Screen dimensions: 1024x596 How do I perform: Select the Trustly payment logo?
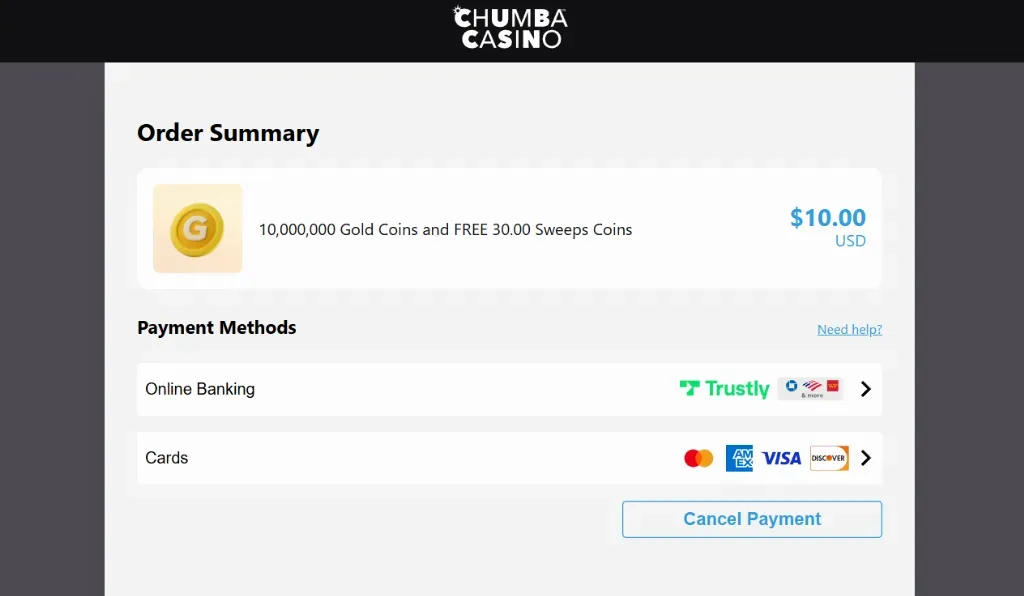pyautogui.click(x=724, y=389)
